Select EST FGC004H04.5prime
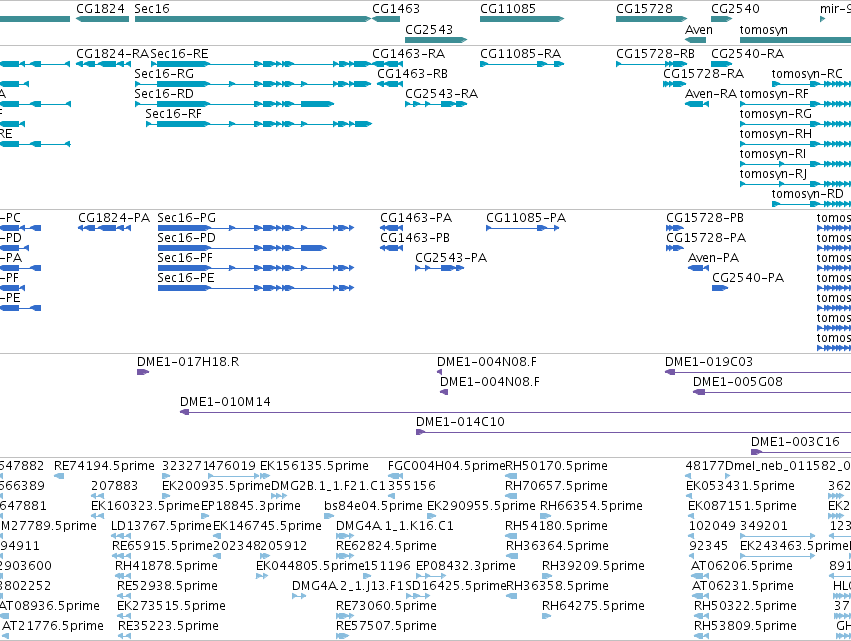This screenshot has width=851, height=641. [395, 477]
